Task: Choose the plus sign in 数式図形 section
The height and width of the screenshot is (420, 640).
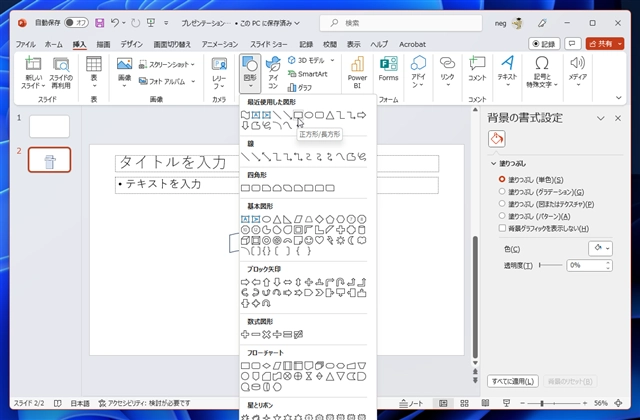Action: coord(245,334)
